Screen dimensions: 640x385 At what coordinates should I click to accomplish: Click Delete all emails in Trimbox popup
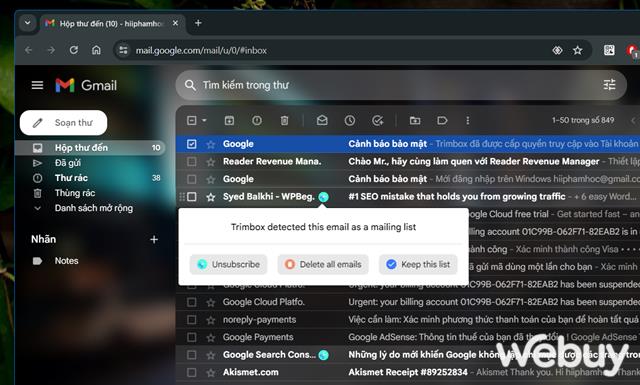point(323,264)
